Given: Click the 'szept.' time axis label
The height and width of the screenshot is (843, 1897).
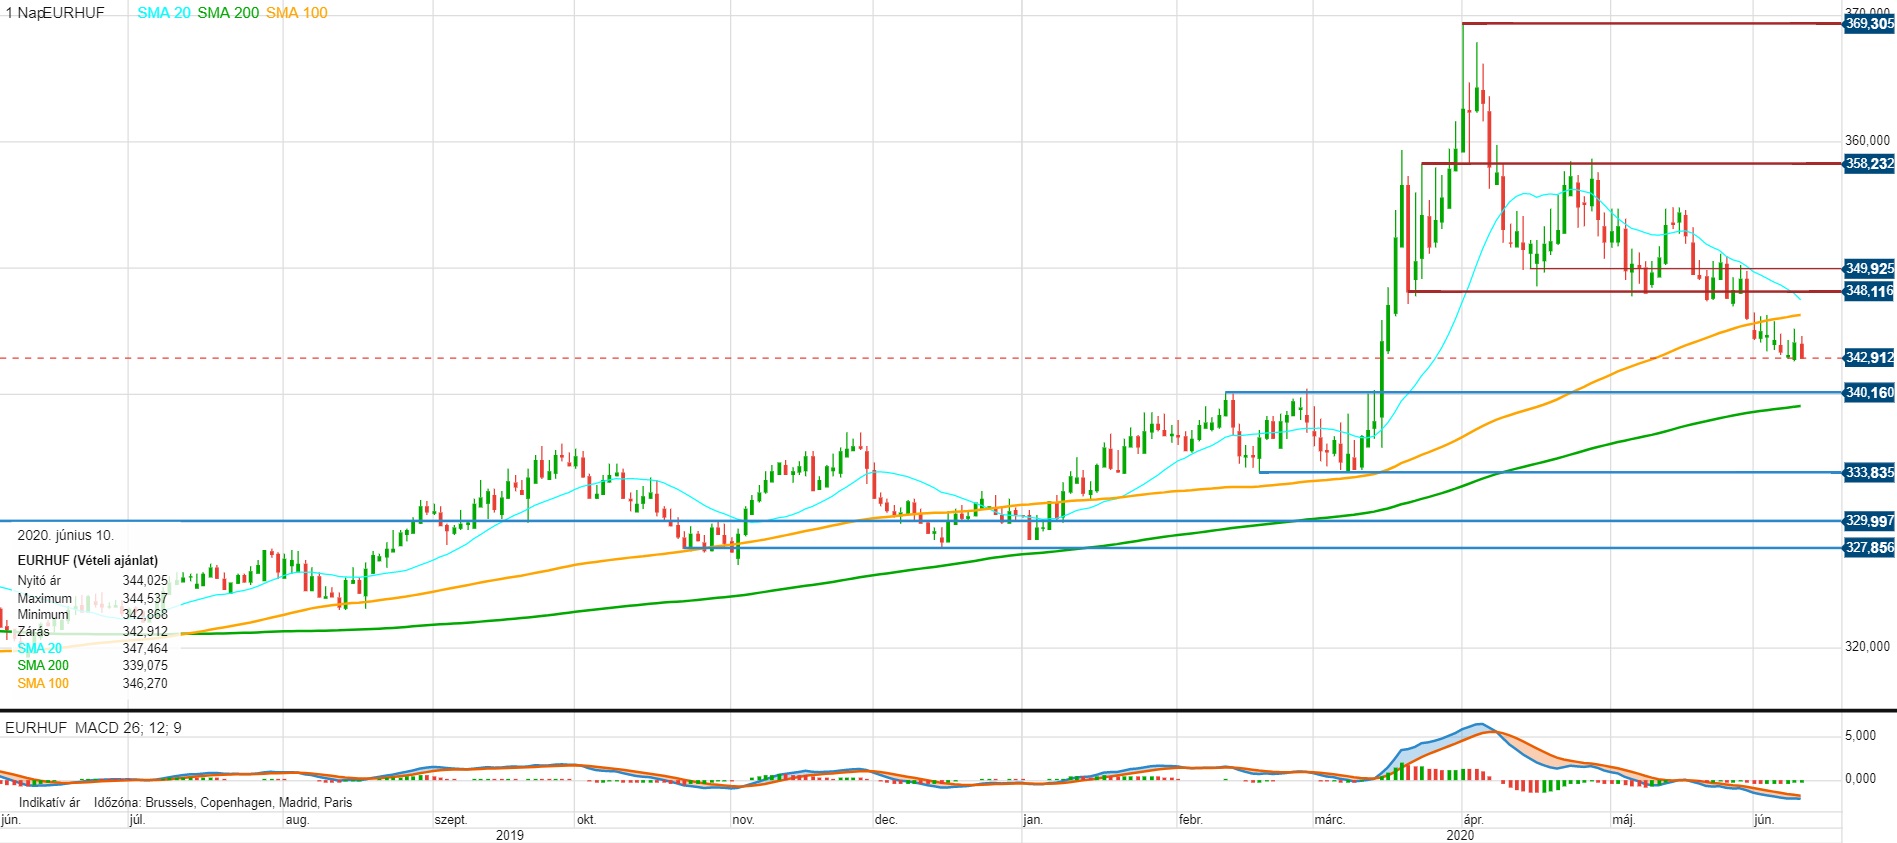Looking at the screenshot, I should [451, 820].
